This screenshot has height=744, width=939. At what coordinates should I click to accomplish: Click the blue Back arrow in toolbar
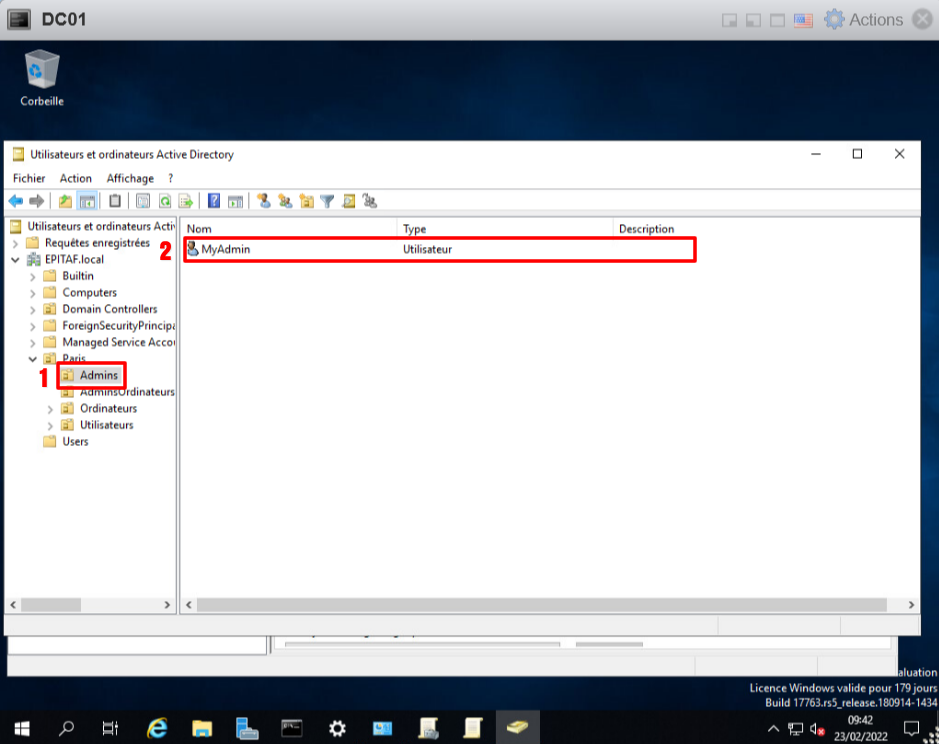click(x=16, y=201)
